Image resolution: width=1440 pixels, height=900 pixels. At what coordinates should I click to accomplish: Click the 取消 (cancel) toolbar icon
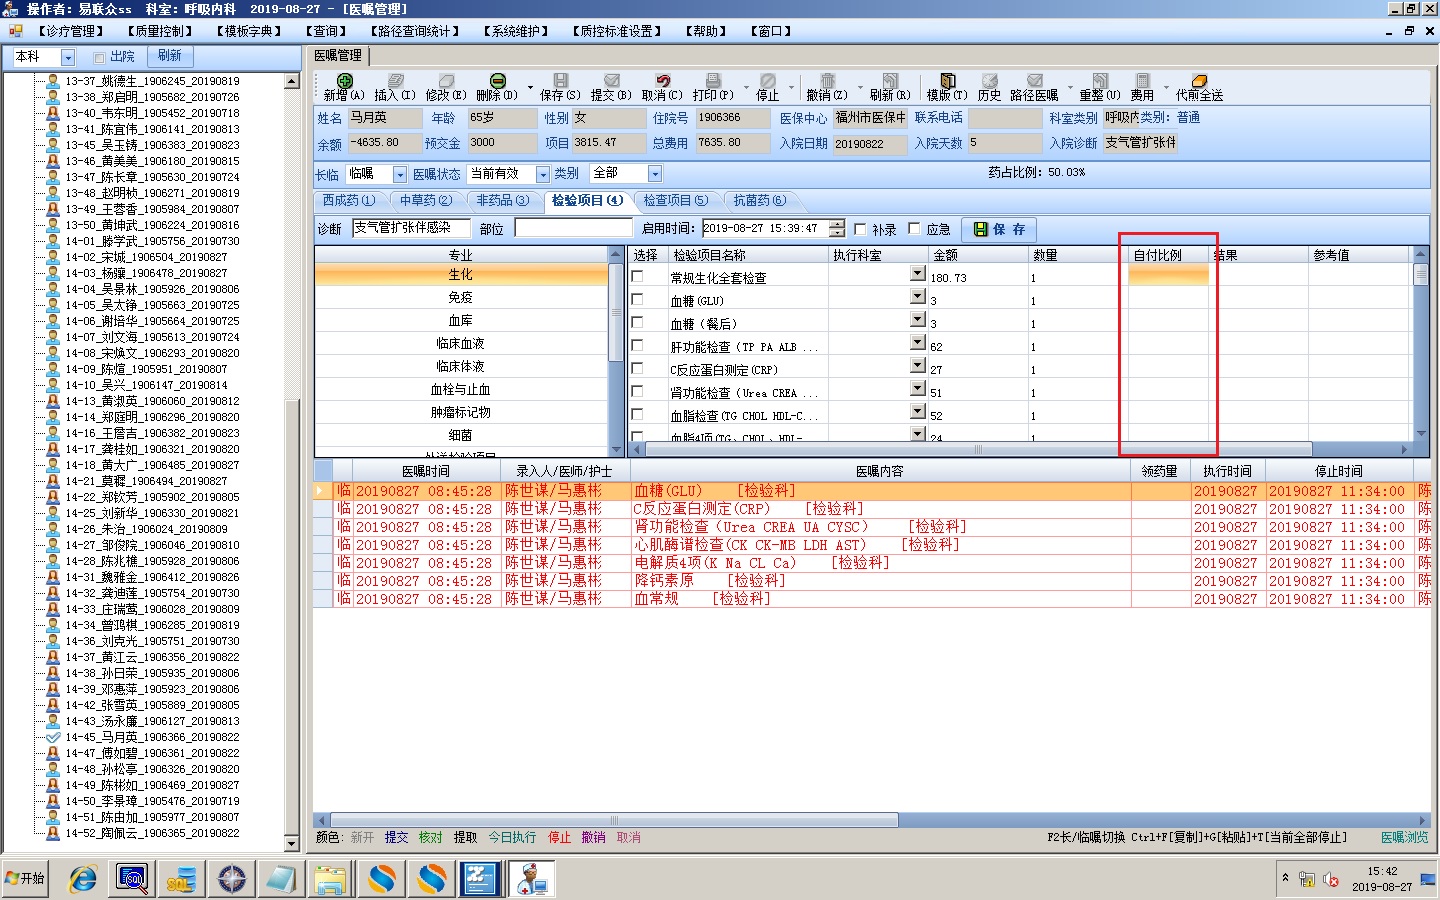662,81
